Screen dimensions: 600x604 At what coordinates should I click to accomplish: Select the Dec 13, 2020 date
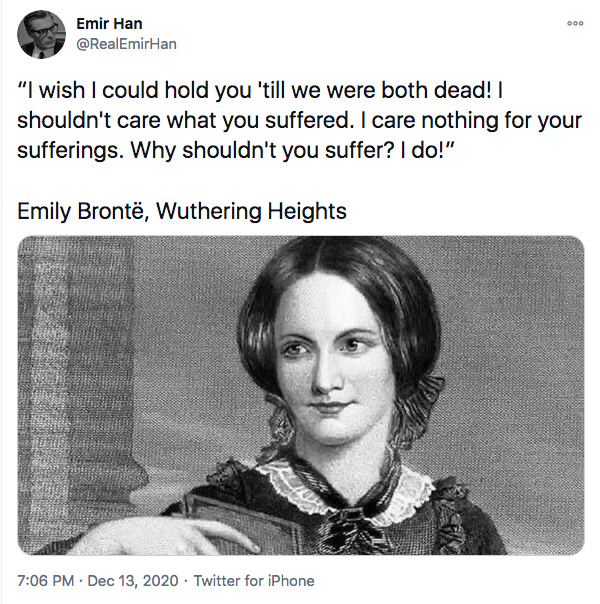click(x=140, y=581)
